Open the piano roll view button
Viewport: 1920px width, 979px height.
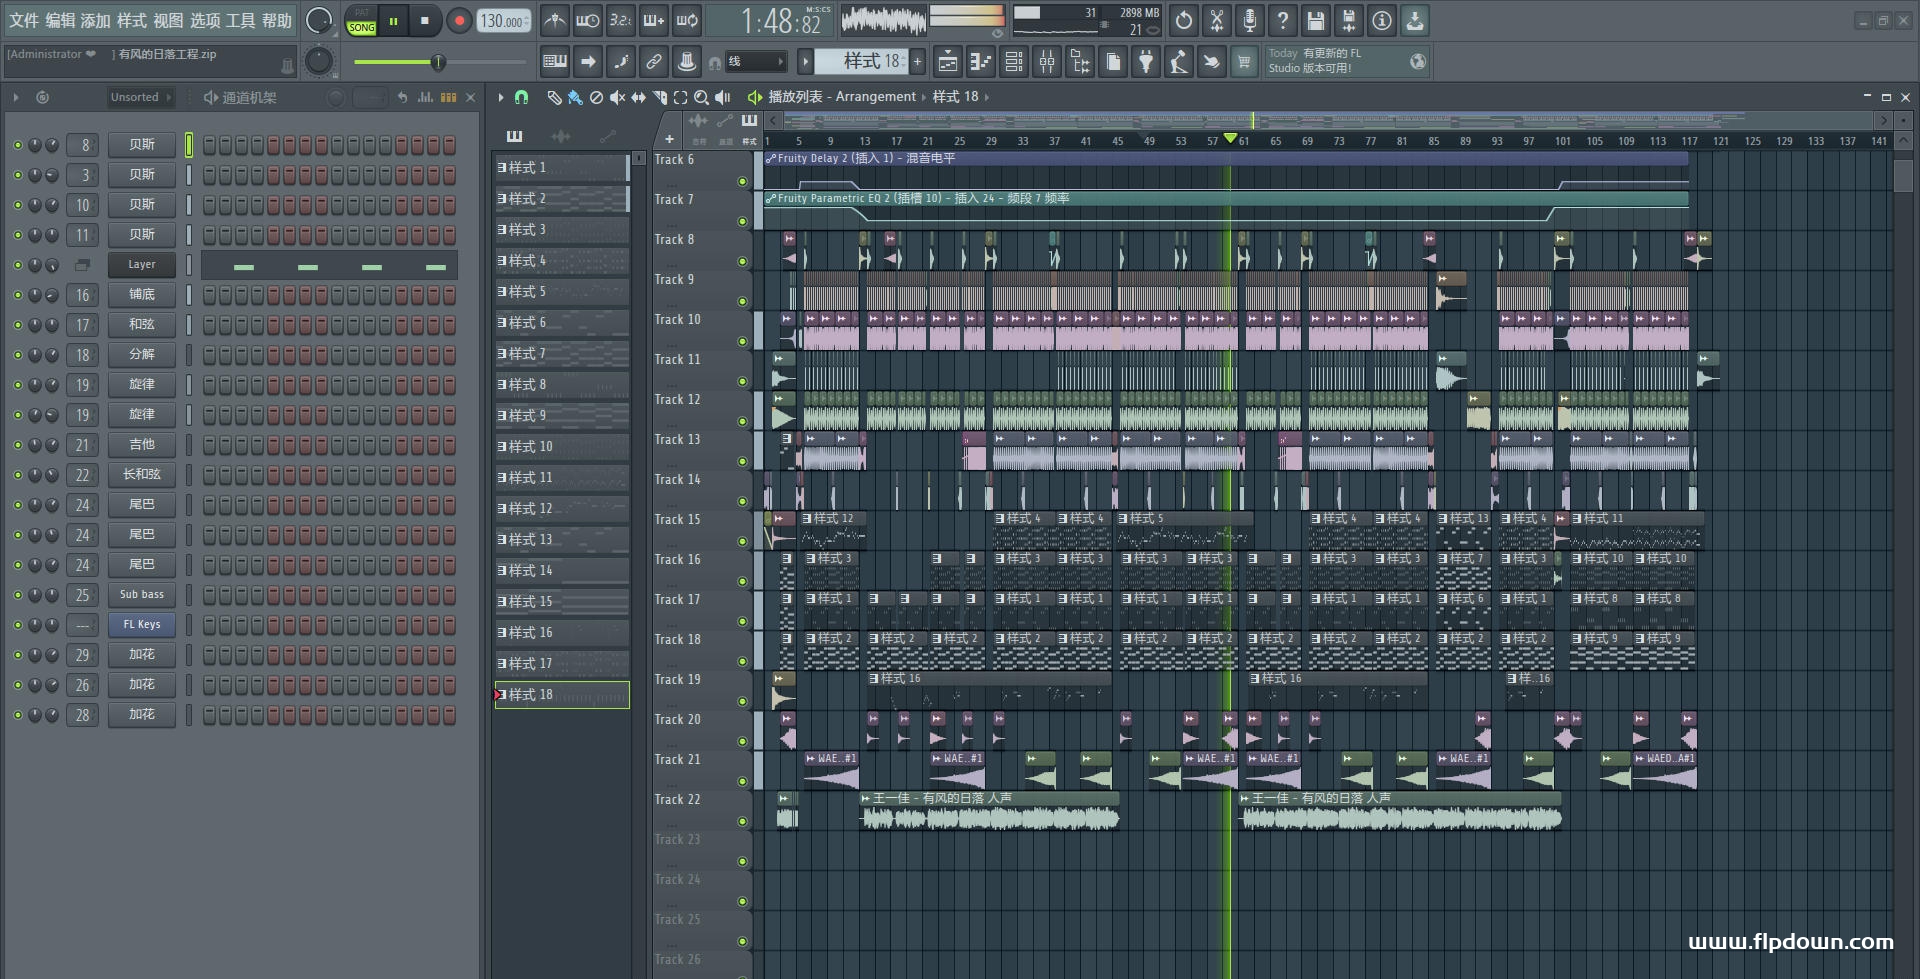(x=980, y=62)
